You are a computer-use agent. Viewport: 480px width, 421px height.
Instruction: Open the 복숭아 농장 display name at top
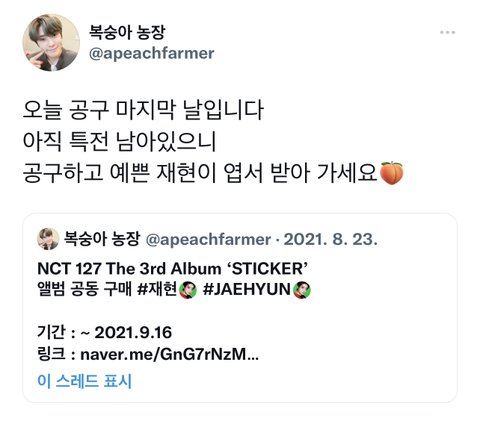point(127,32)
